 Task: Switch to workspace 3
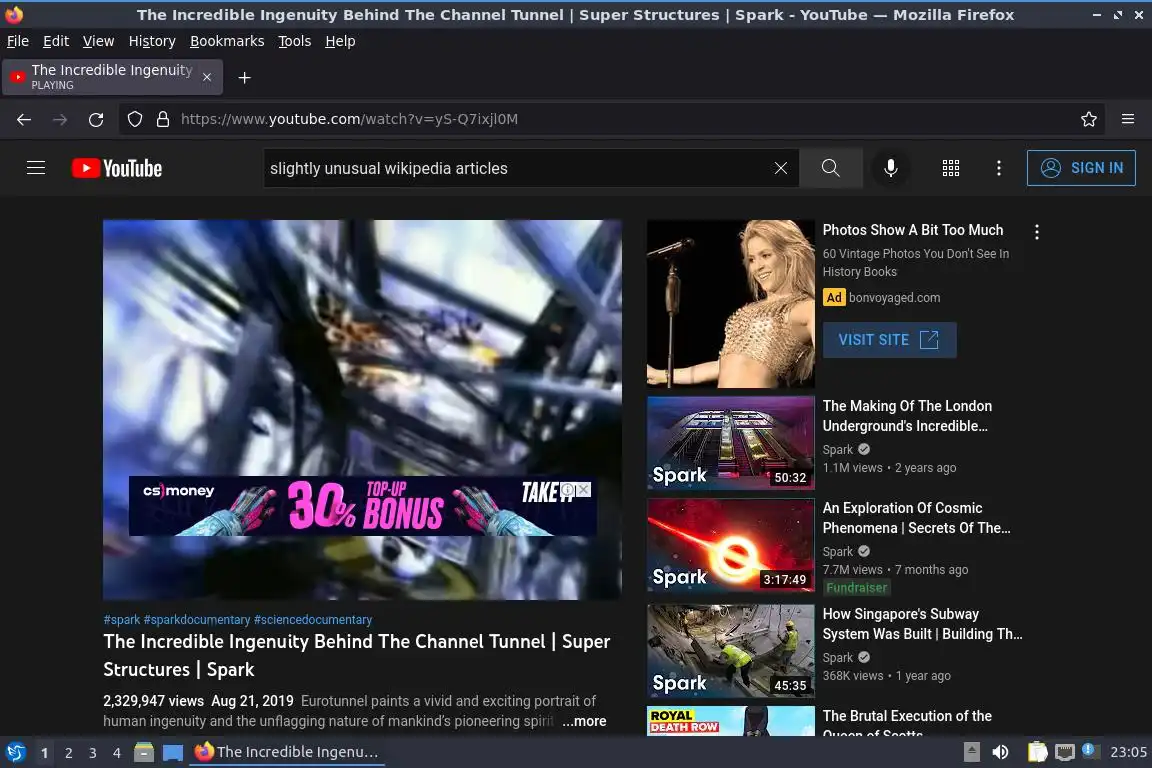[x=93, y=753]
